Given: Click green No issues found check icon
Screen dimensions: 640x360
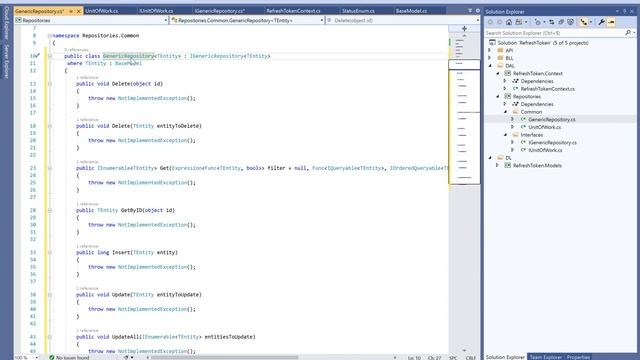Looking at the screenshot, I should tap(52, 357).
